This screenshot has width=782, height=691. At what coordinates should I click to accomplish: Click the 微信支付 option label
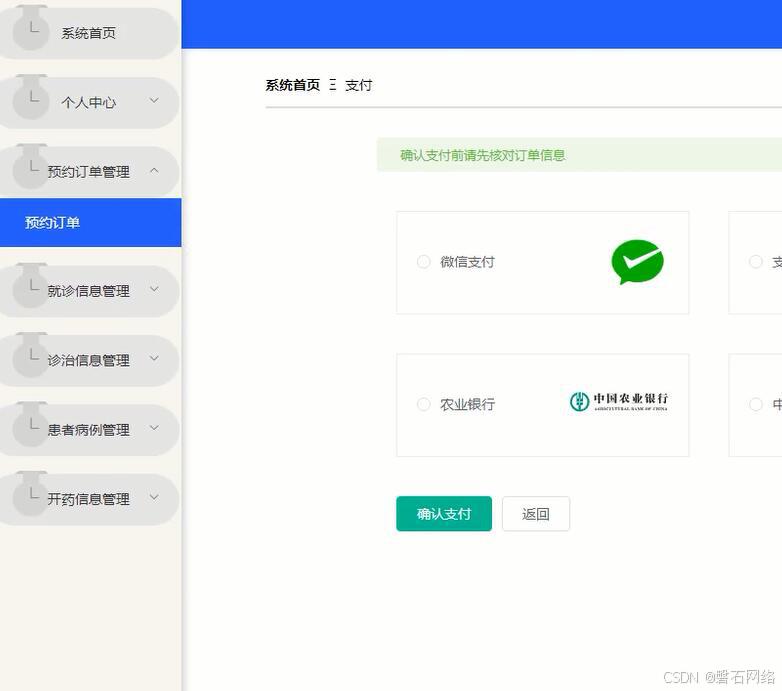pos(467,262)
